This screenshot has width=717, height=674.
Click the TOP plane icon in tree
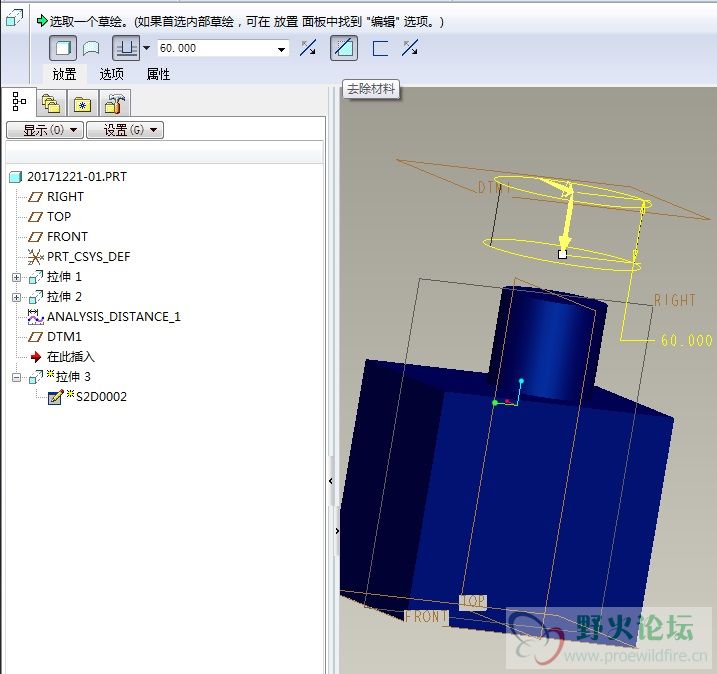35,217
